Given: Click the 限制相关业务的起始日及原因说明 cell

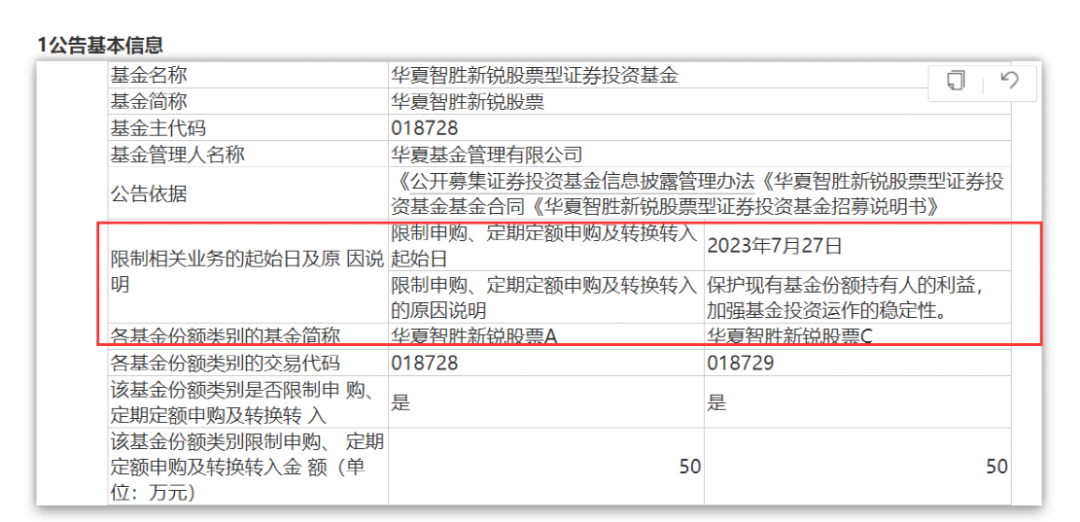Looking at the screenshot, I should (x=248, y=272).
